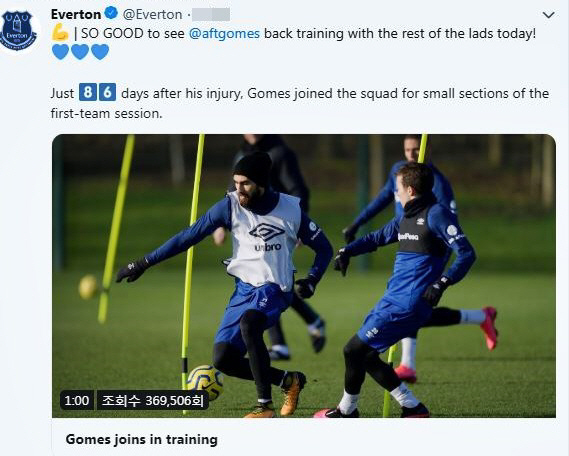Click the tweet text about first-team session
569x456 pixels.
click(x=300, y=103)
